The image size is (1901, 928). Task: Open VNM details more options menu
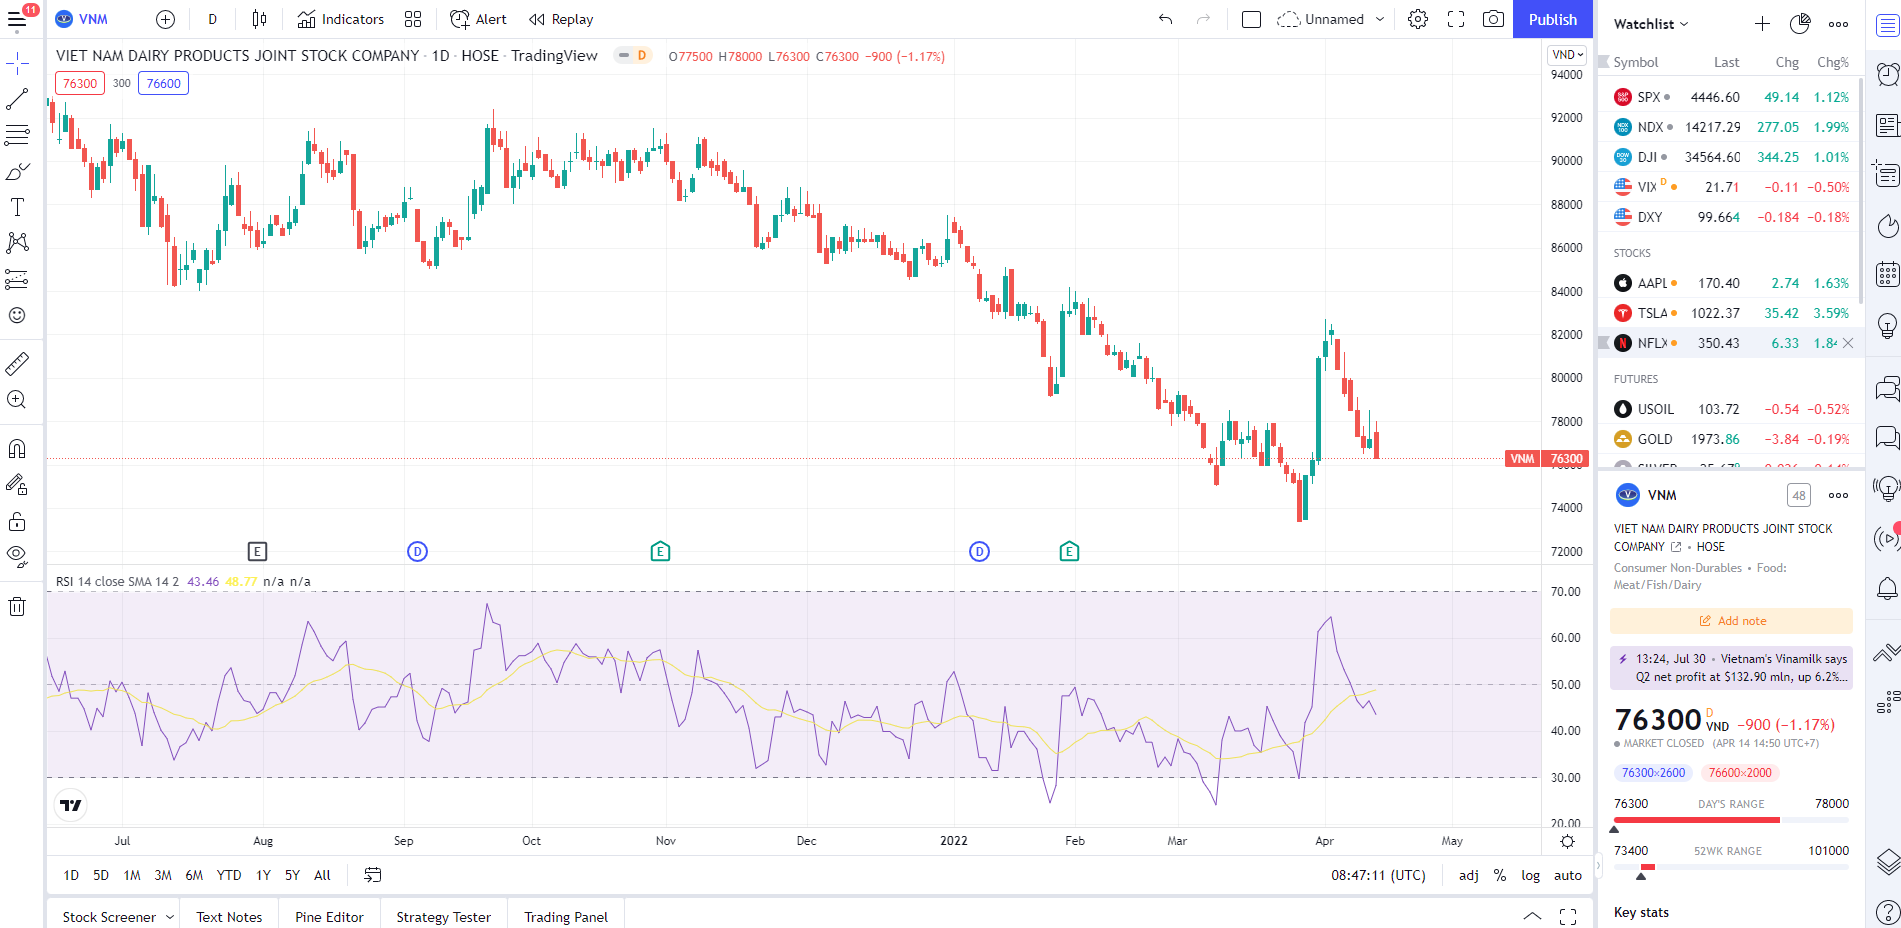click(1838, 495)
